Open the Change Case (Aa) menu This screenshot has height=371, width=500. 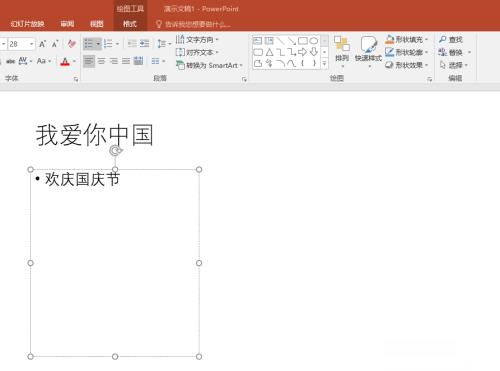44,61
